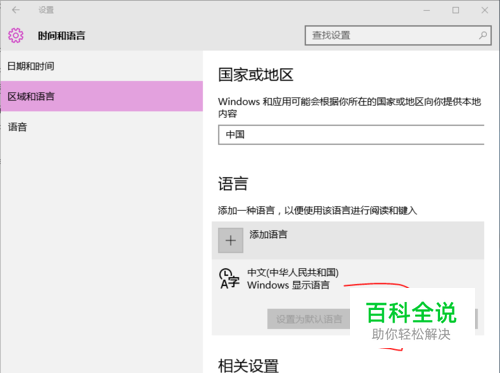The width and height of the screenshot is (500, 373).
Task: Click the 添加语言 button
Action: tap(348, 240)
